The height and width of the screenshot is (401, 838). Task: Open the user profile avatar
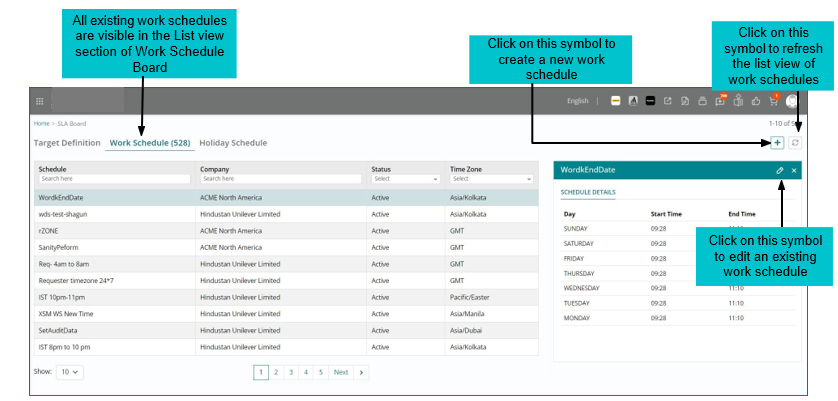792,101
